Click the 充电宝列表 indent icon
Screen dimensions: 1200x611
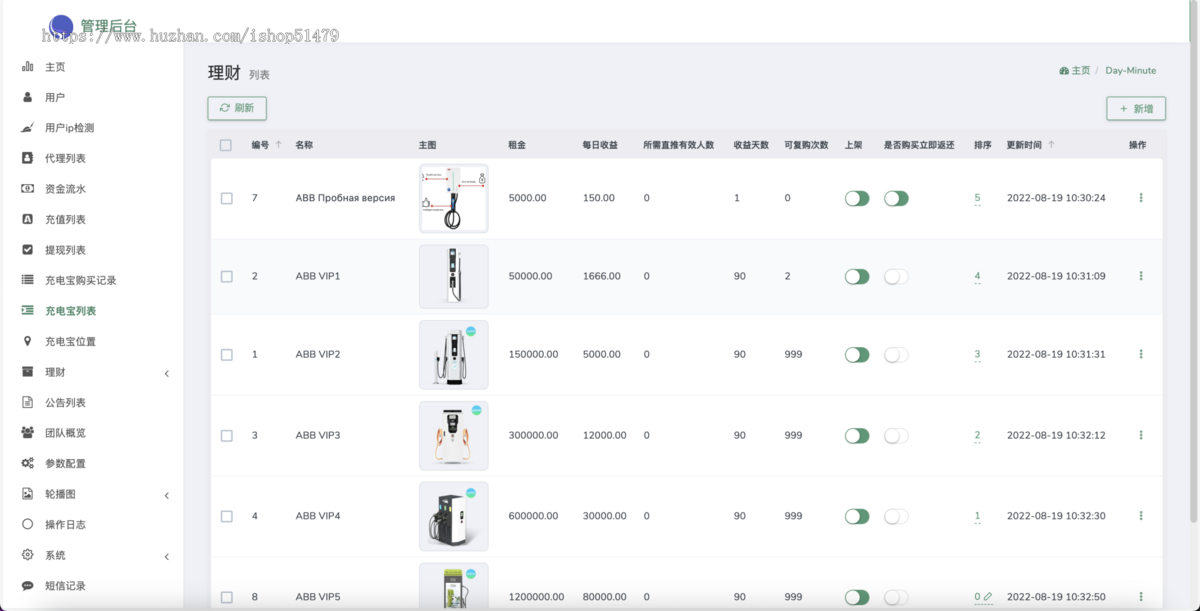pyautogui.click(x=27, y=311)
